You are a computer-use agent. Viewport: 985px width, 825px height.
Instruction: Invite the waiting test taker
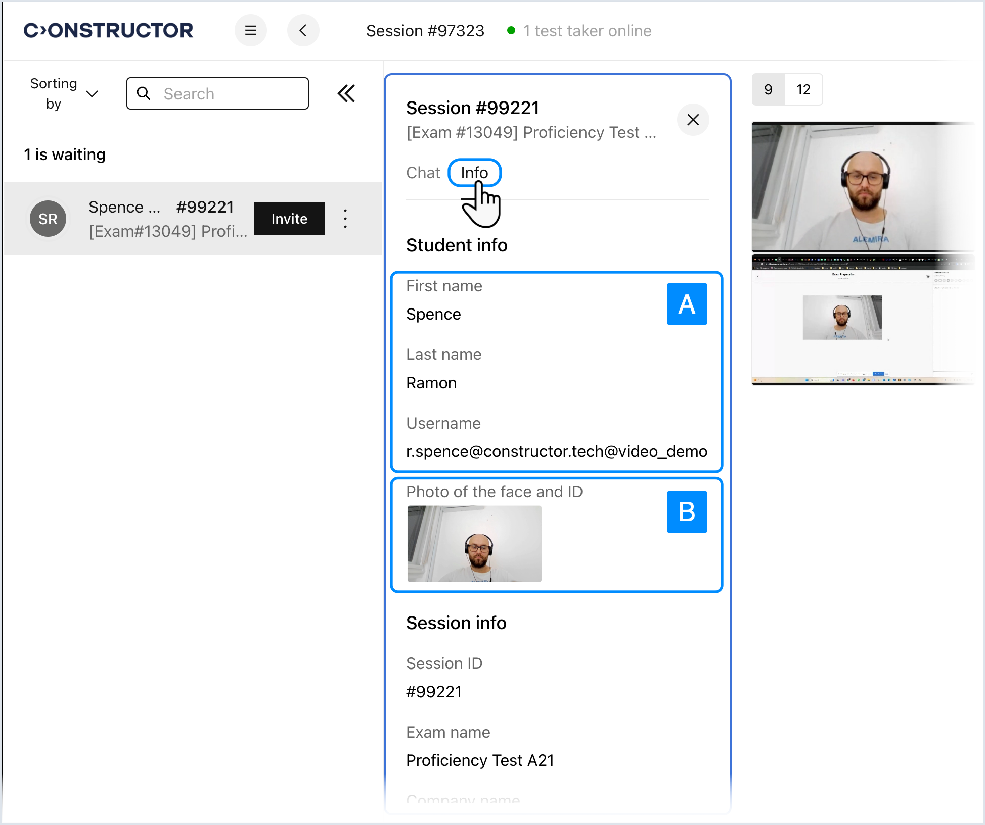(289, 219)
